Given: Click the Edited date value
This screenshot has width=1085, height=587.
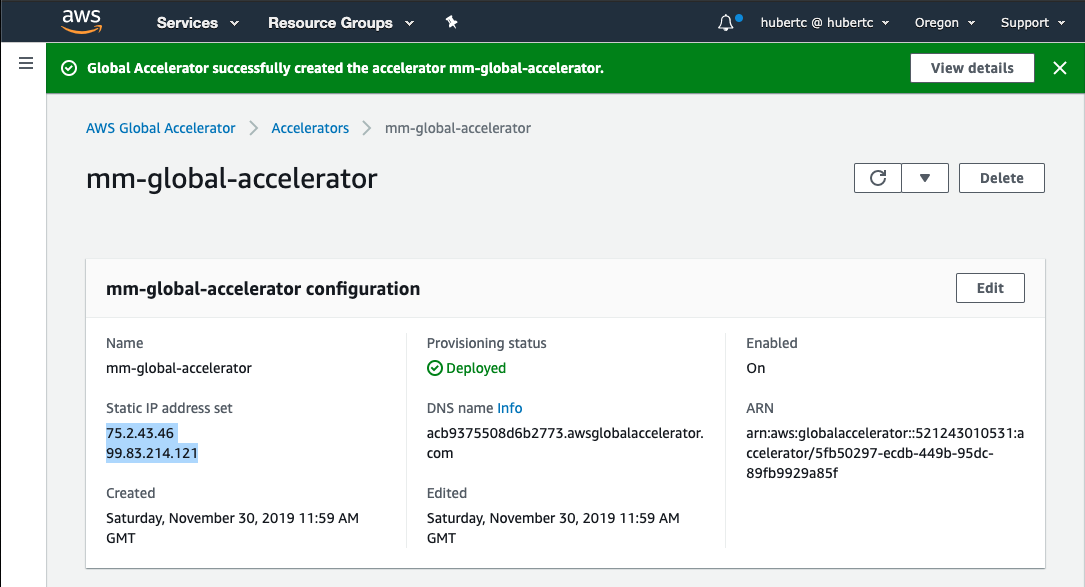Looking at the screenshot, I should pyautogui.click(x=553, y=528).
